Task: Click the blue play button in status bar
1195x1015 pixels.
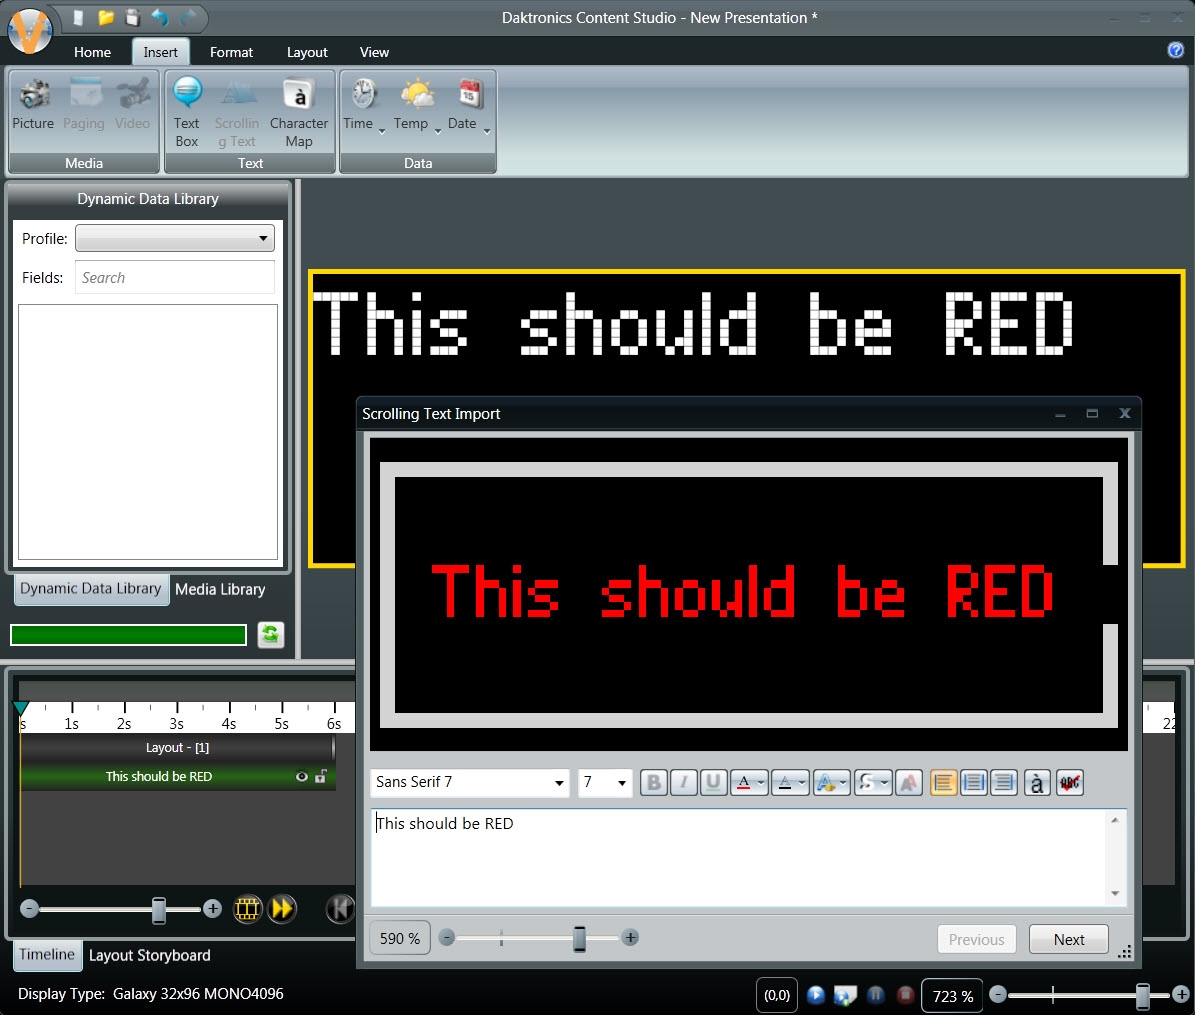Action: (816, 995)
